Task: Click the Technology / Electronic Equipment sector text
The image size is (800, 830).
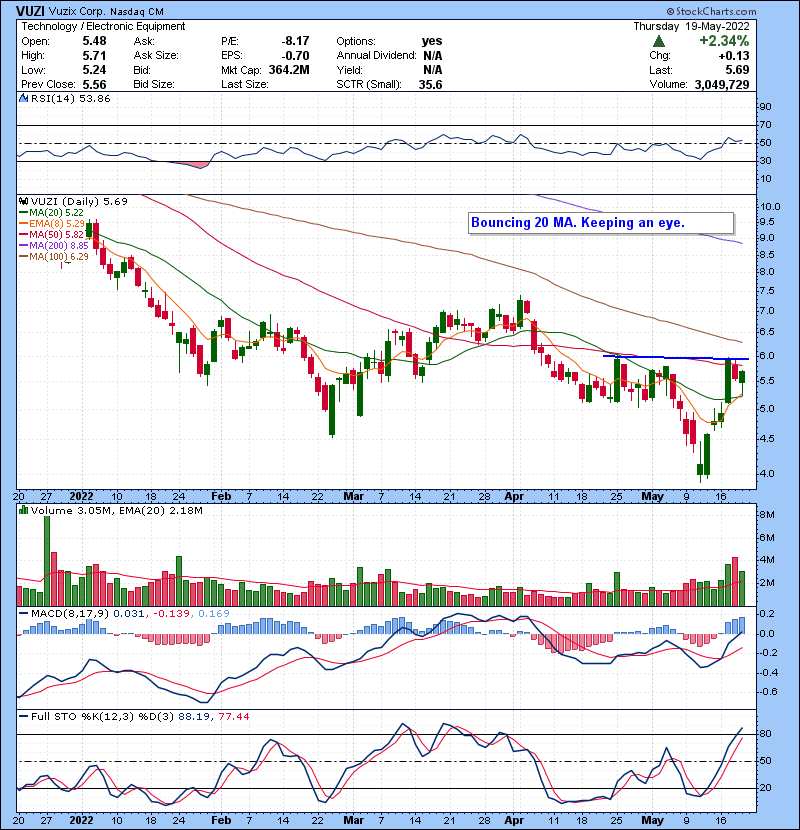Action: (x=103, y=26)
